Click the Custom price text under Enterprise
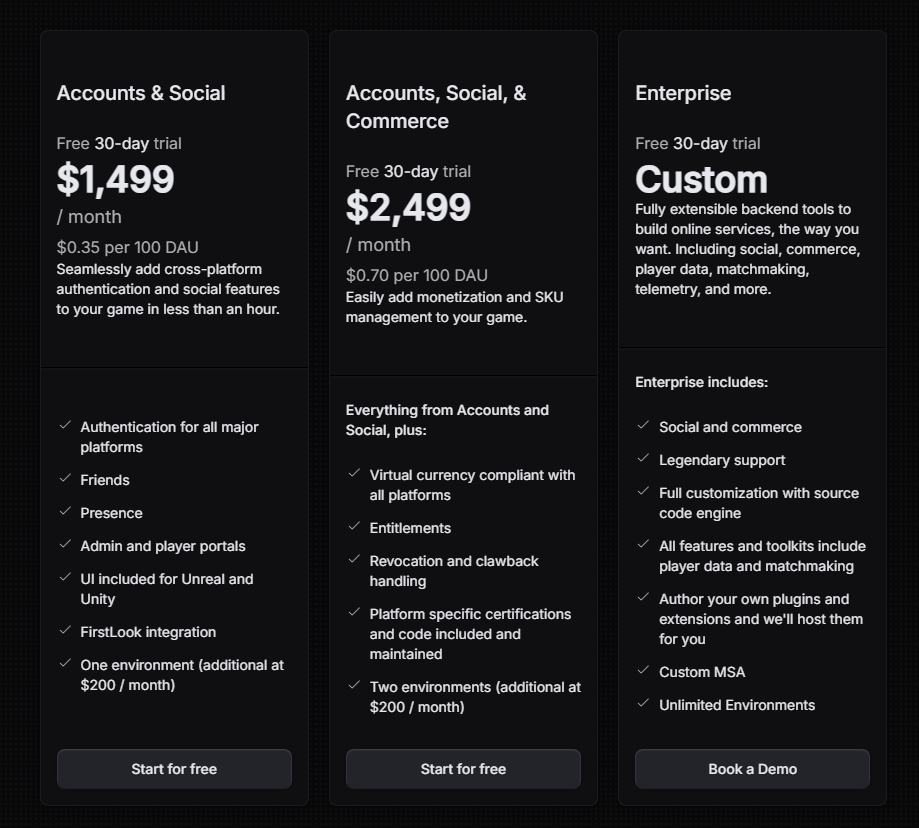 [x=700, y=180]
